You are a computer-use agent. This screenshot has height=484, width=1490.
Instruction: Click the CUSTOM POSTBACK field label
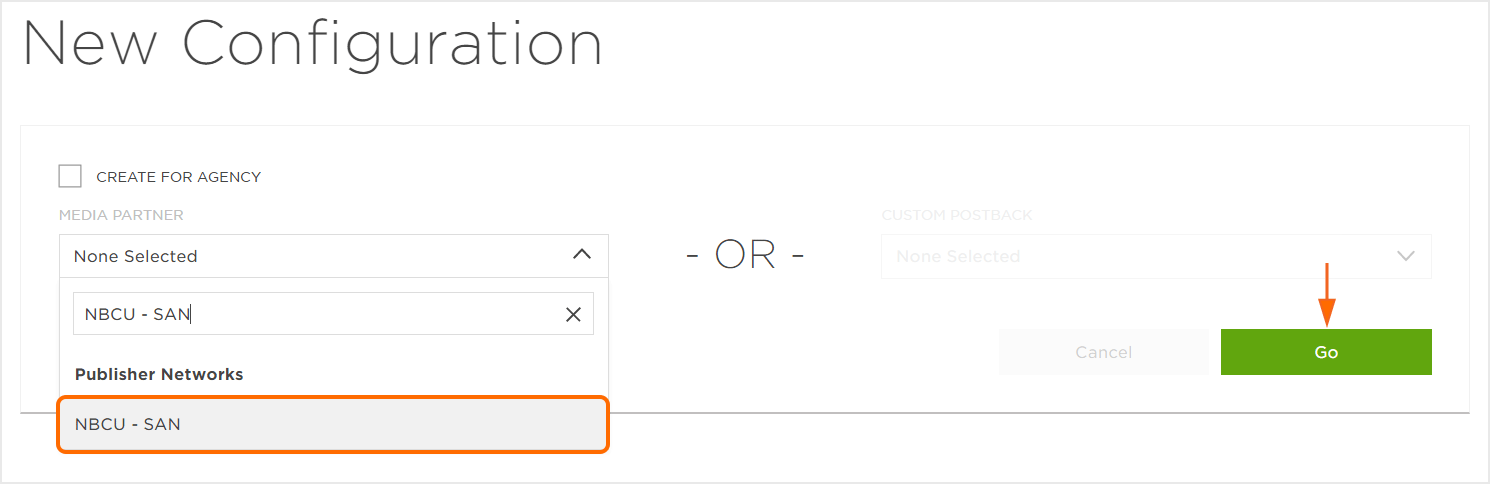click(x=957, y=215)
